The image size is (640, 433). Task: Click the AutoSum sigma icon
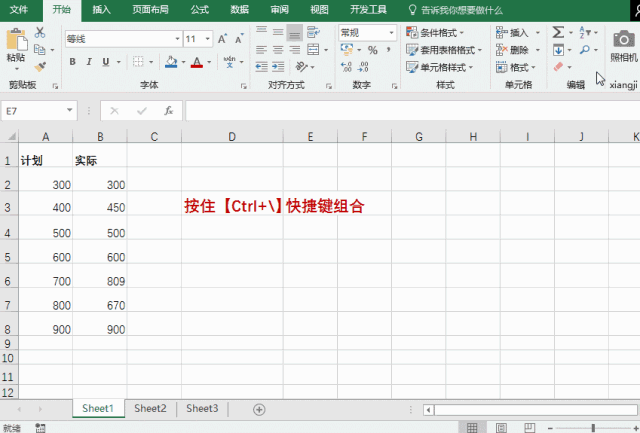coord(558,32)
